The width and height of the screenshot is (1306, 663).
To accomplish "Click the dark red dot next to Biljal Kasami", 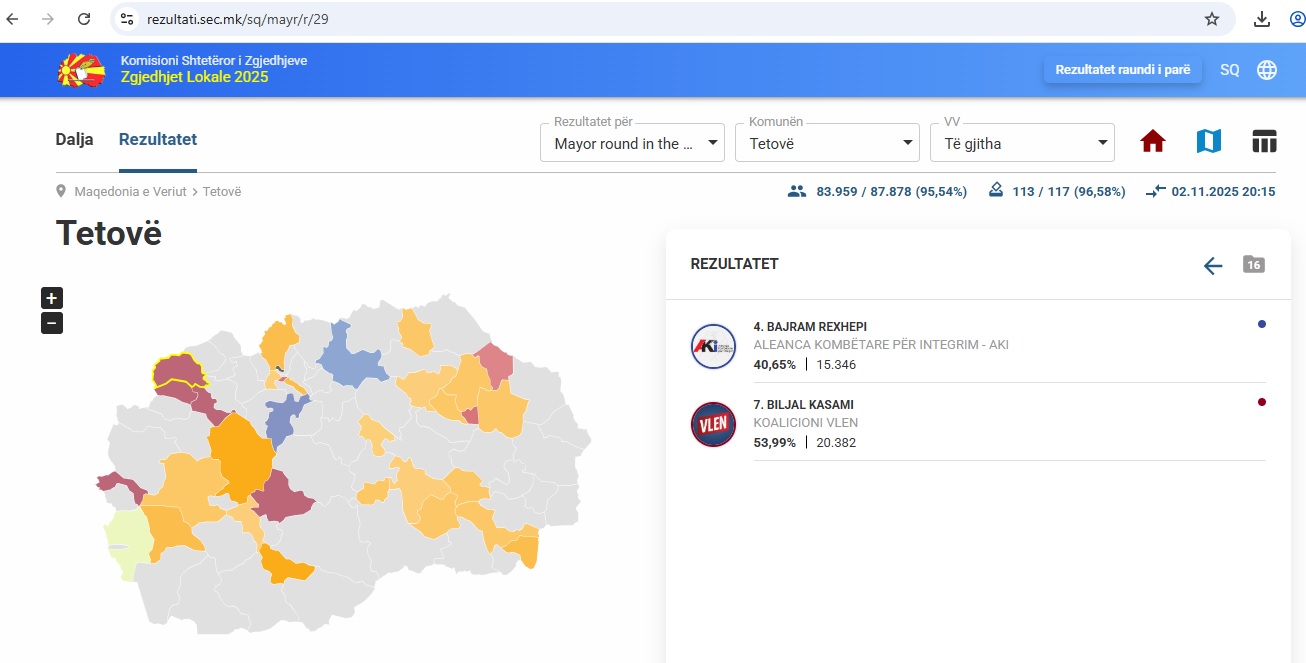I will (x=1261, y=402).
